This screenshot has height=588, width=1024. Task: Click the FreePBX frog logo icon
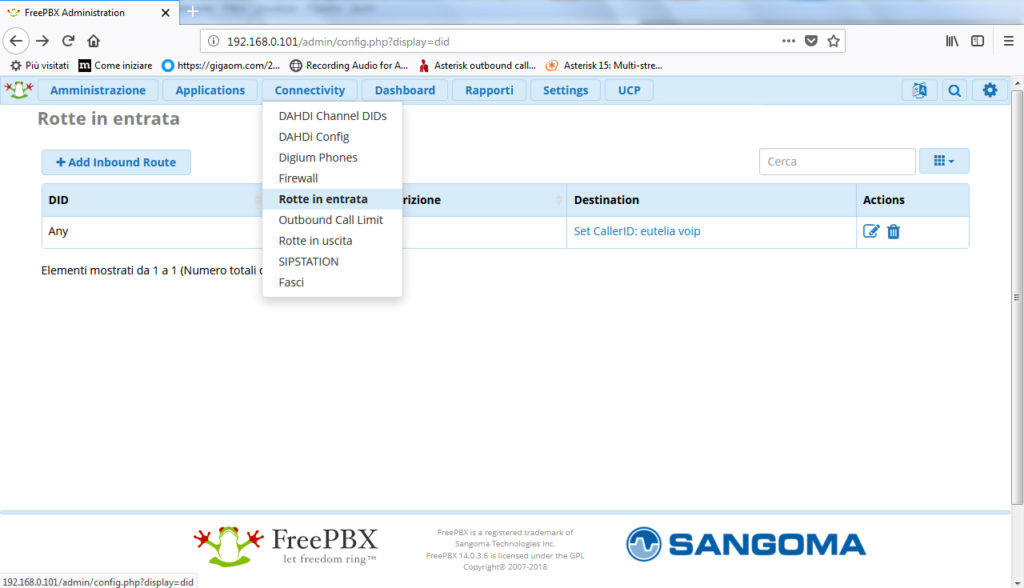19,90
